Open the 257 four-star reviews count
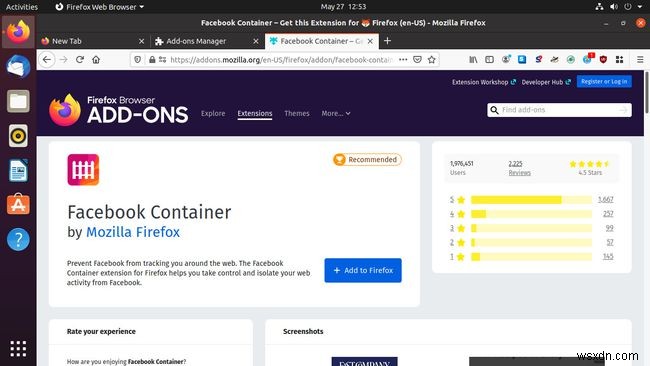Viewport: 650px width, 366px height. click(x=608, y=214)
